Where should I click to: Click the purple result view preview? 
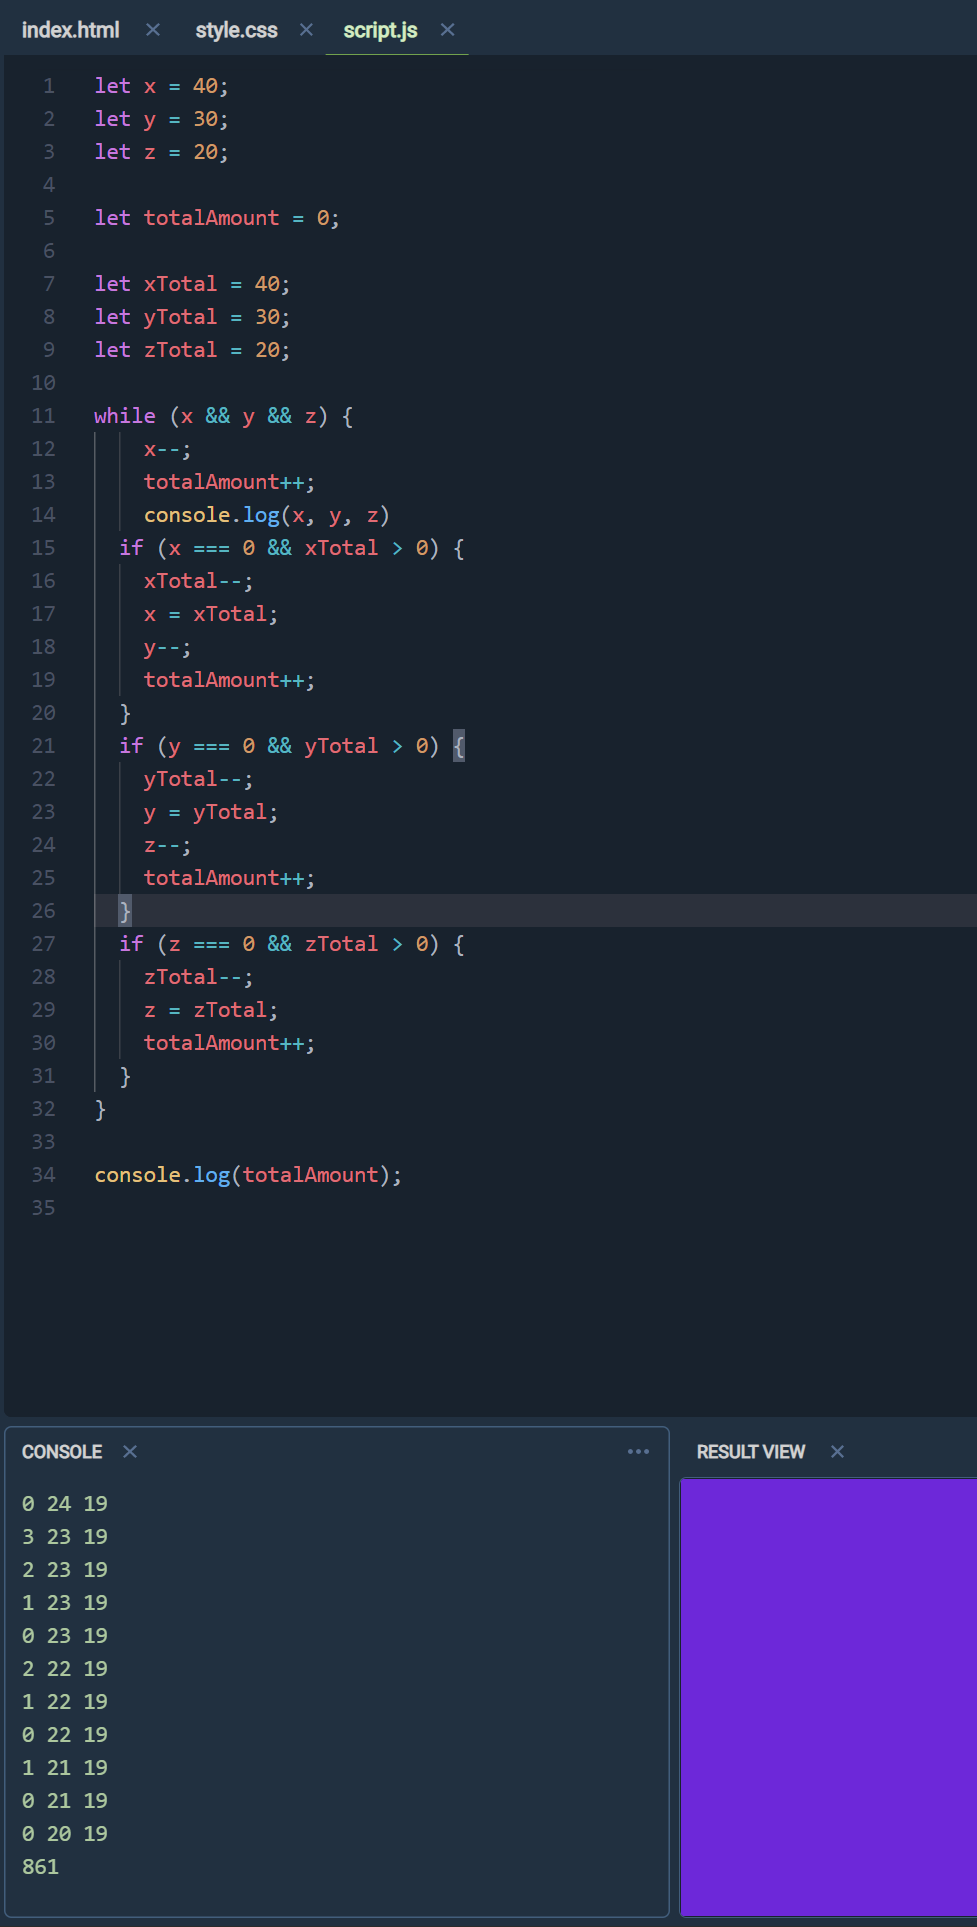828,1697
